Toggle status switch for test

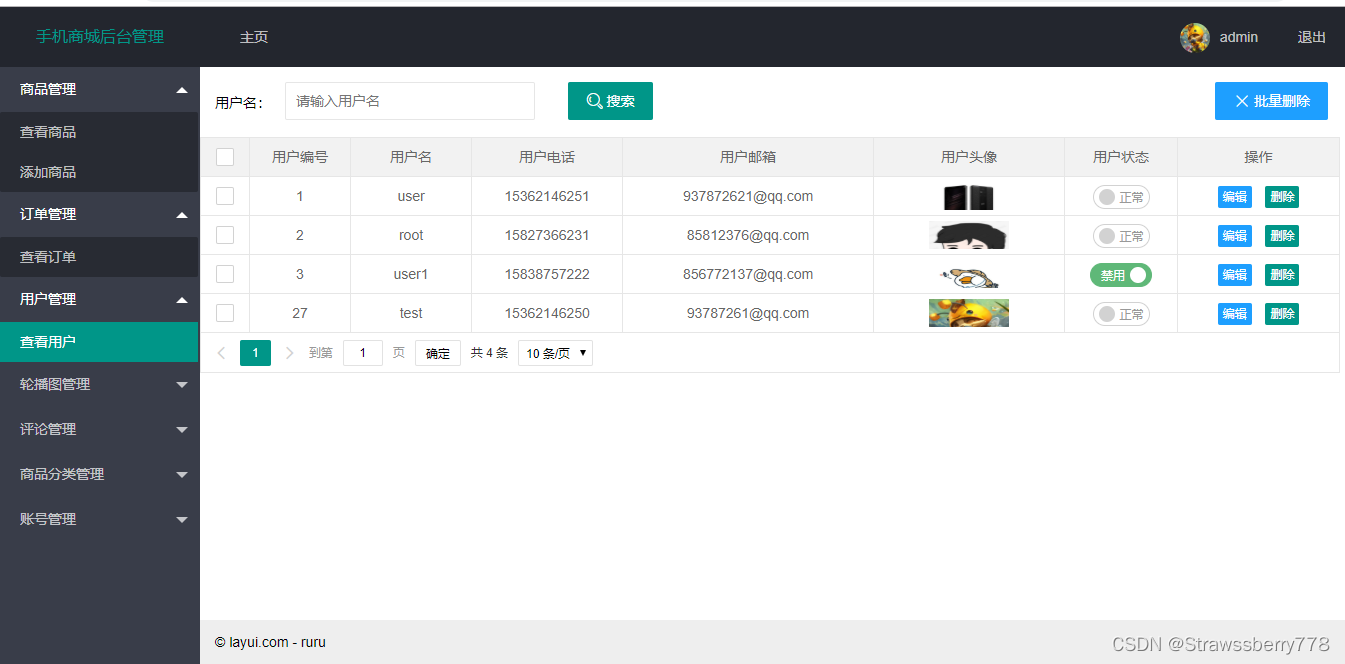pos(1121,314)
